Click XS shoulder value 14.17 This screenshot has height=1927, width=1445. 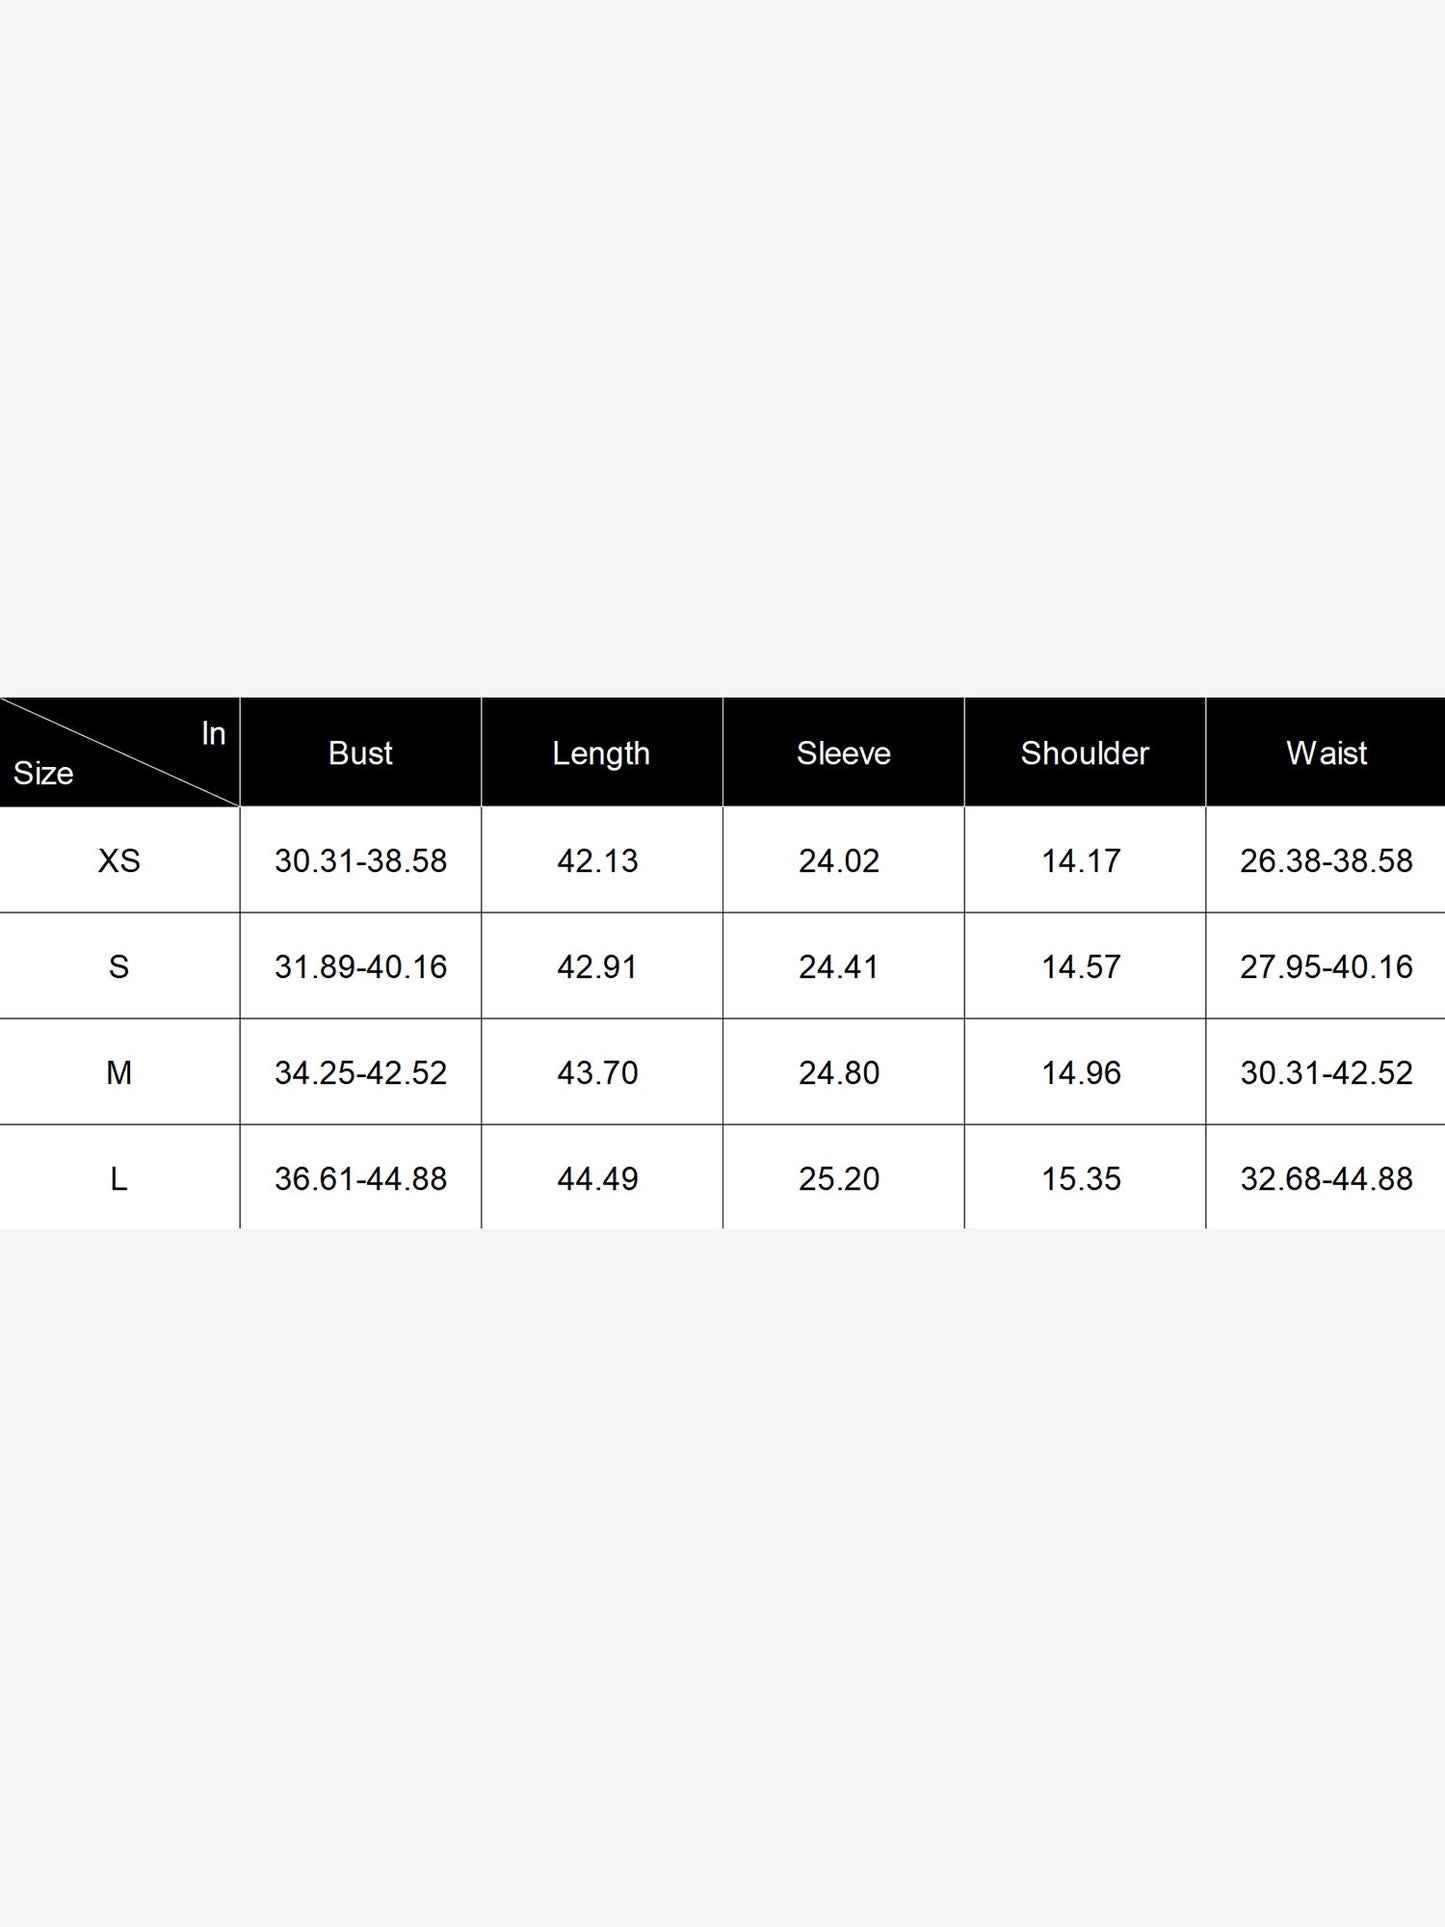[1081, 860]
